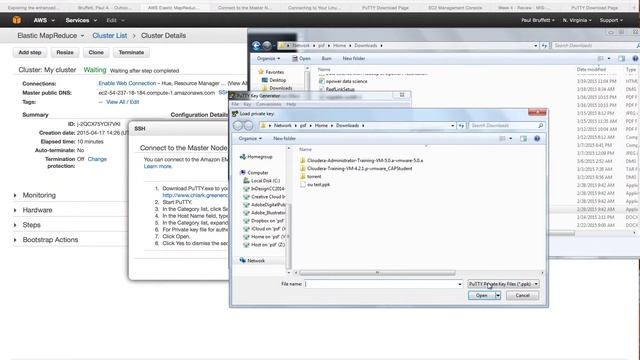Select Network in dialog sidebar
This screenshot has width=640, height=360.
(x=252, y=260)
